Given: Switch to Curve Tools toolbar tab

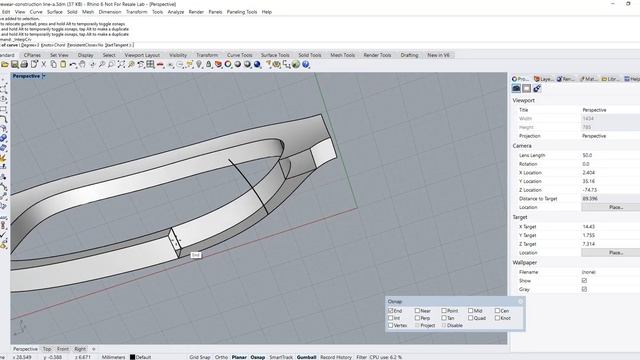Looking at the screenshot, I should pyautogui.click(x=240, y=55).
